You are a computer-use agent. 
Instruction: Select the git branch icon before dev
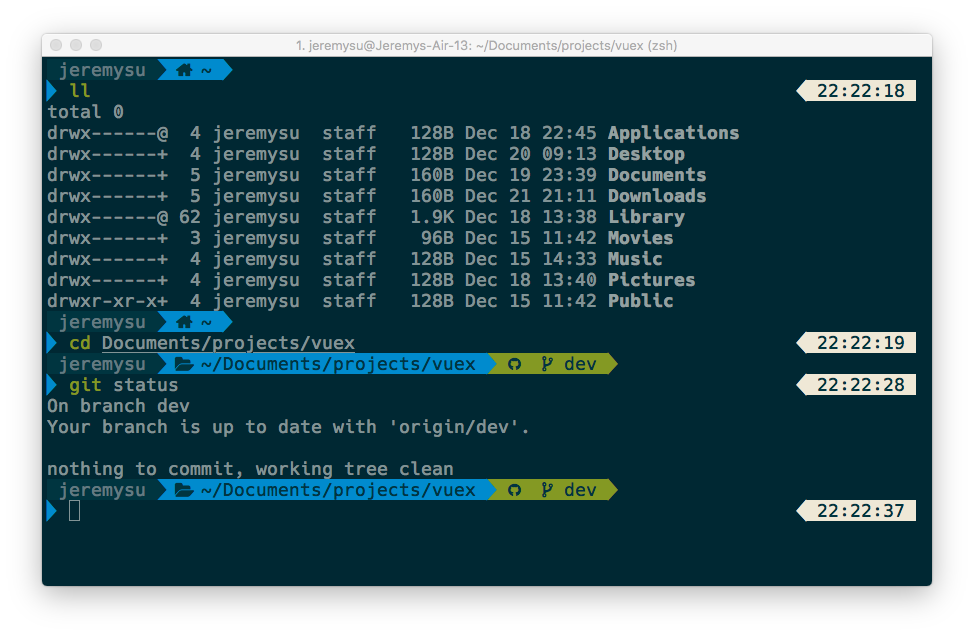pos(548,364)
